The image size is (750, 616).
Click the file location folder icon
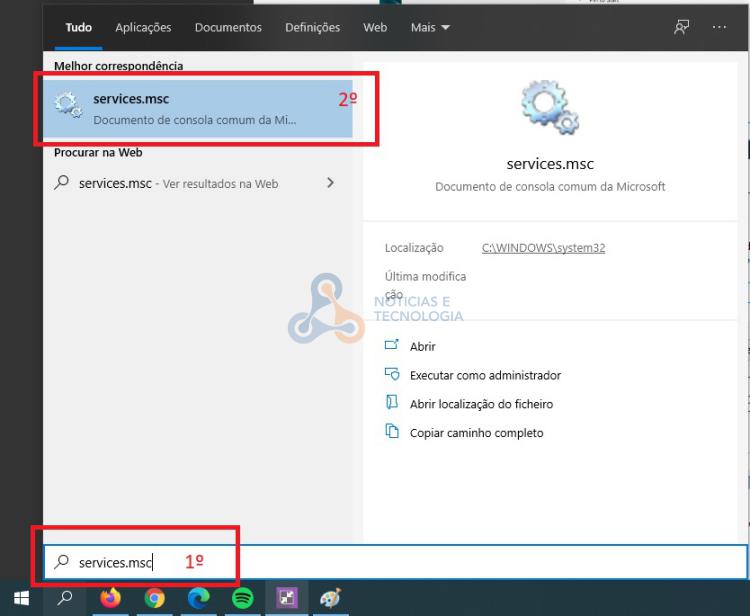point(392,402)
